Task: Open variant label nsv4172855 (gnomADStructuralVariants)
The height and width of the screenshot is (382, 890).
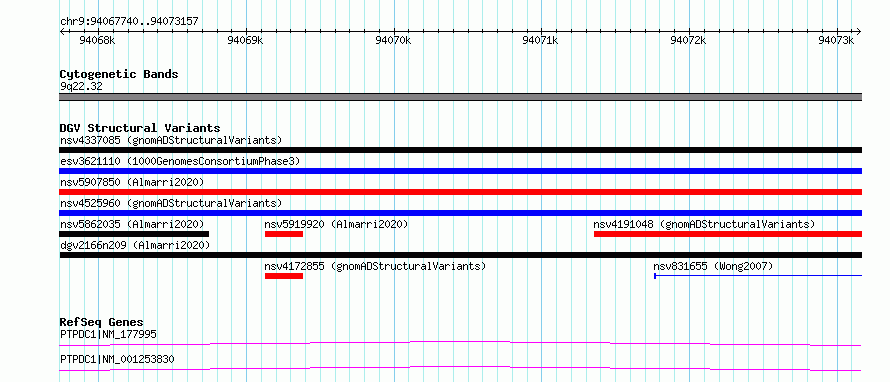Action: click(x=375, y=266)
